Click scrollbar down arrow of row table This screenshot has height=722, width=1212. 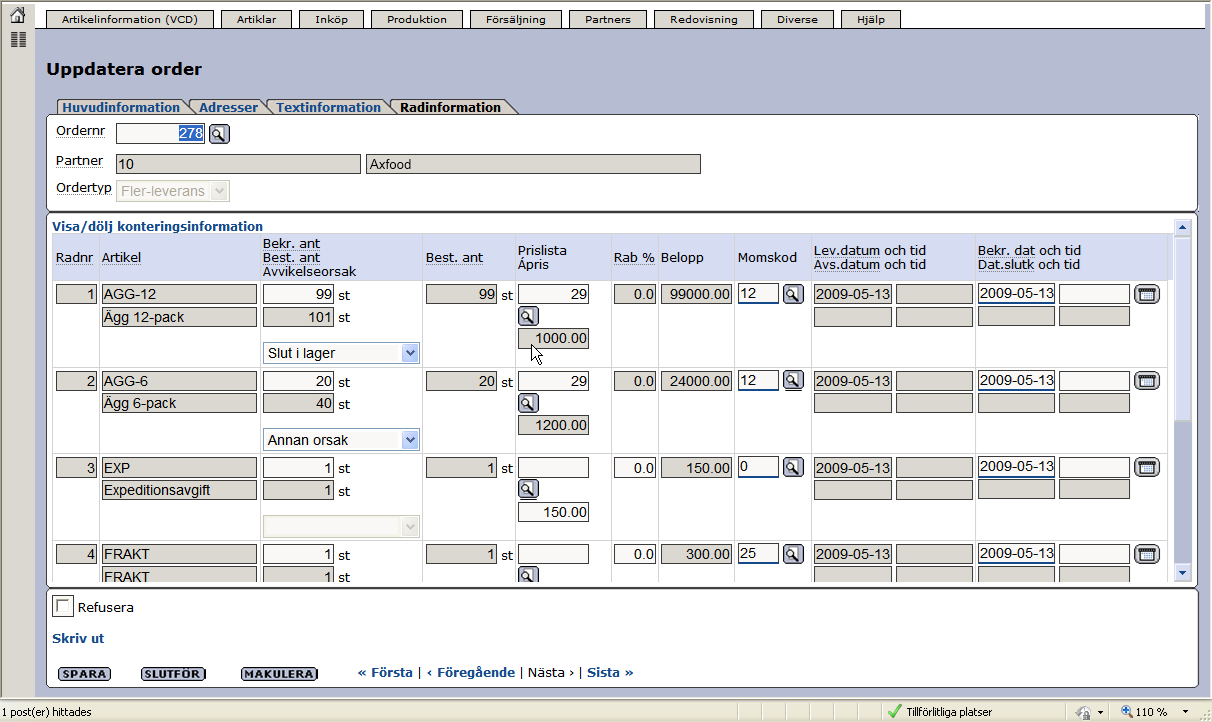click(x=1183, y=573)
